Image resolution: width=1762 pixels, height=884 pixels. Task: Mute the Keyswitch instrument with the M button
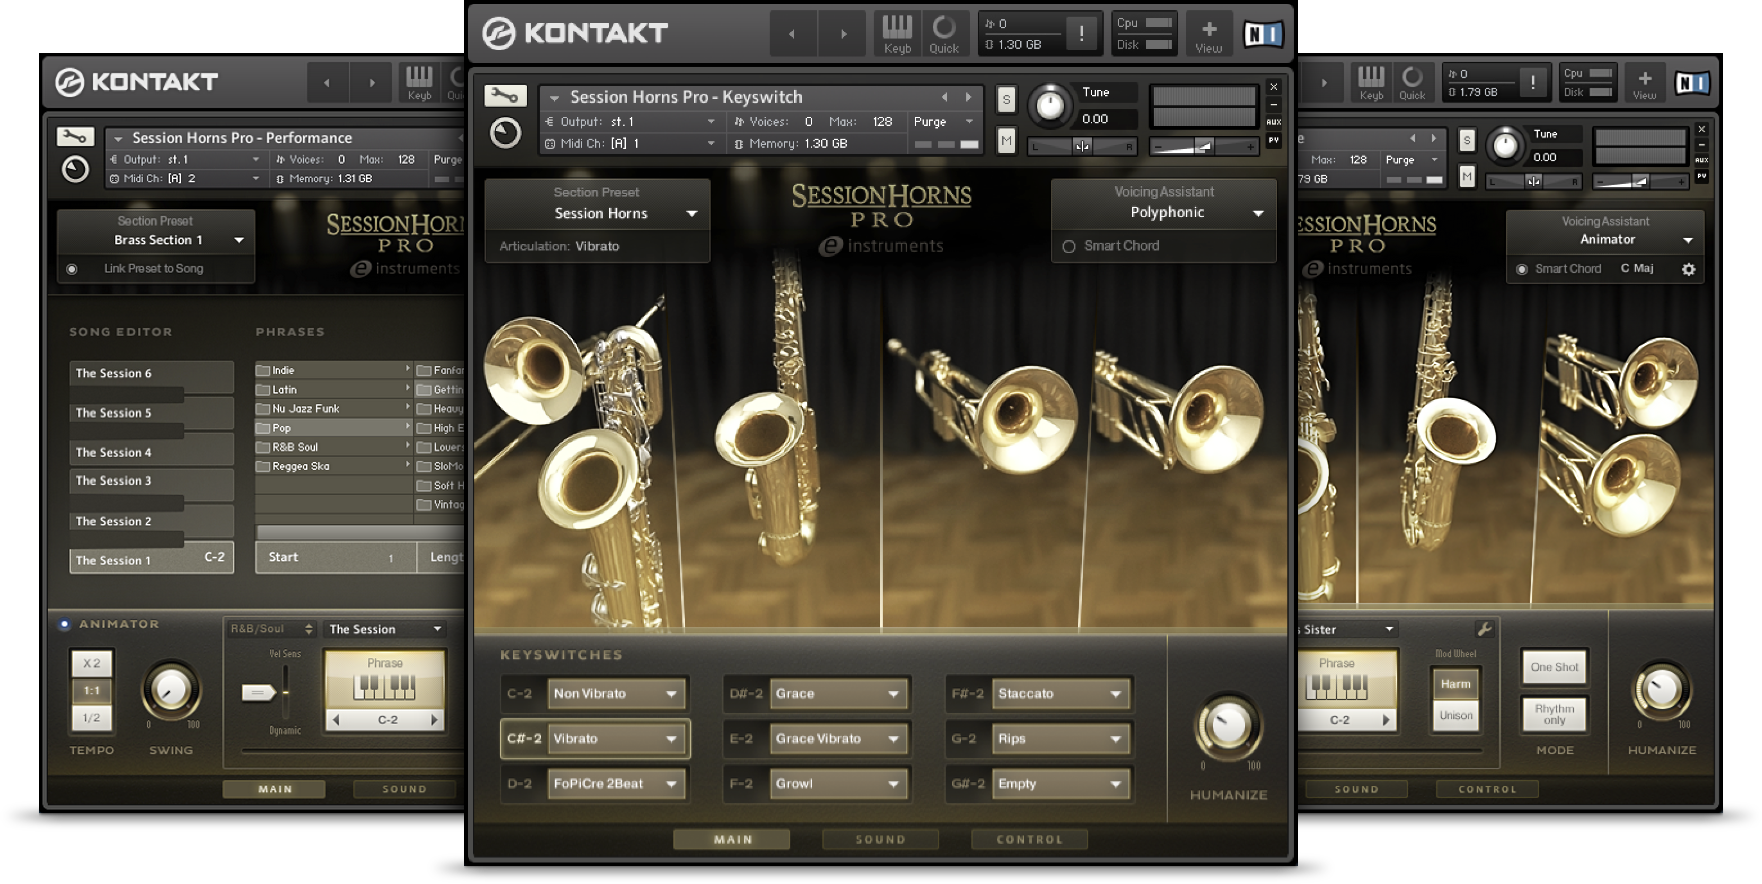coord(1006,141)
